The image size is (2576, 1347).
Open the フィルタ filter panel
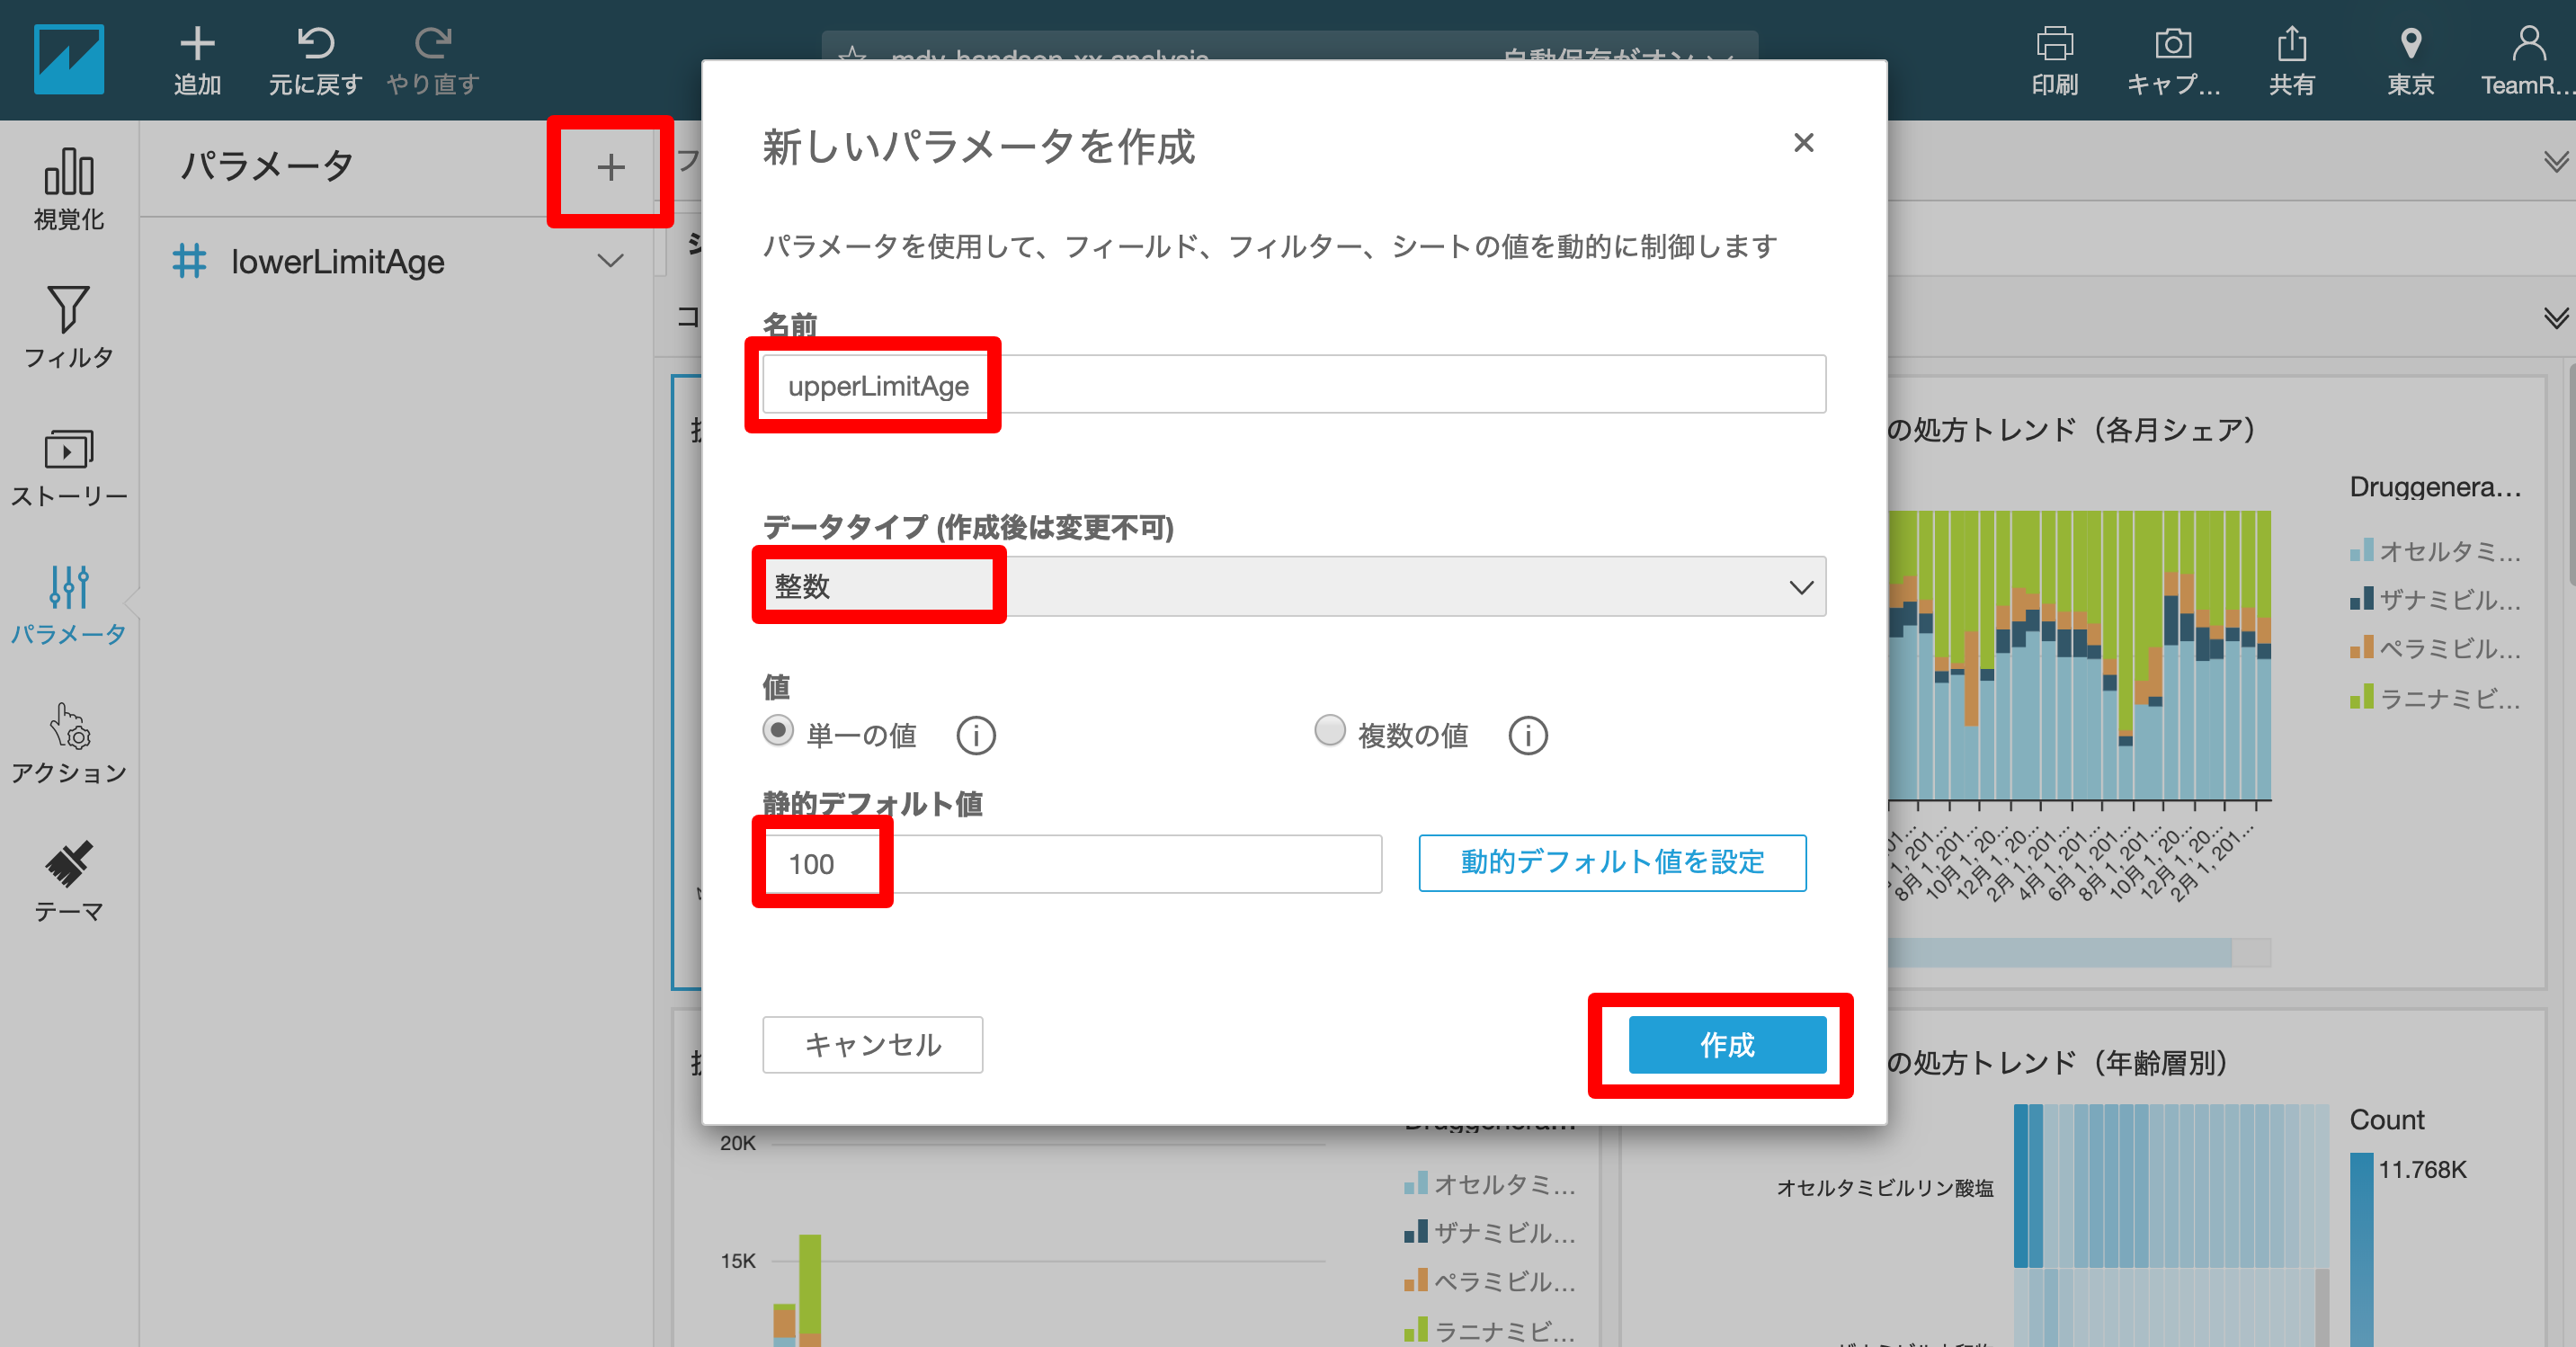point(69,327)
